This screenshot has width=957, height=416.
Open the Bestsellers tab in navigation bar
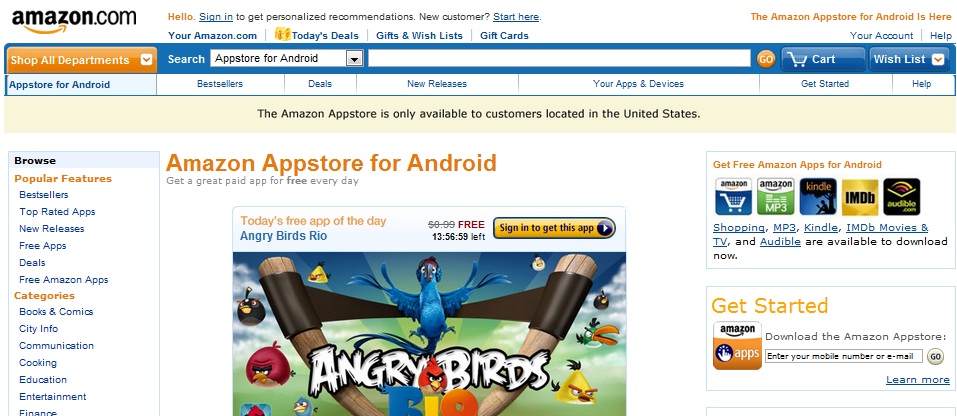tap(220, 84)
